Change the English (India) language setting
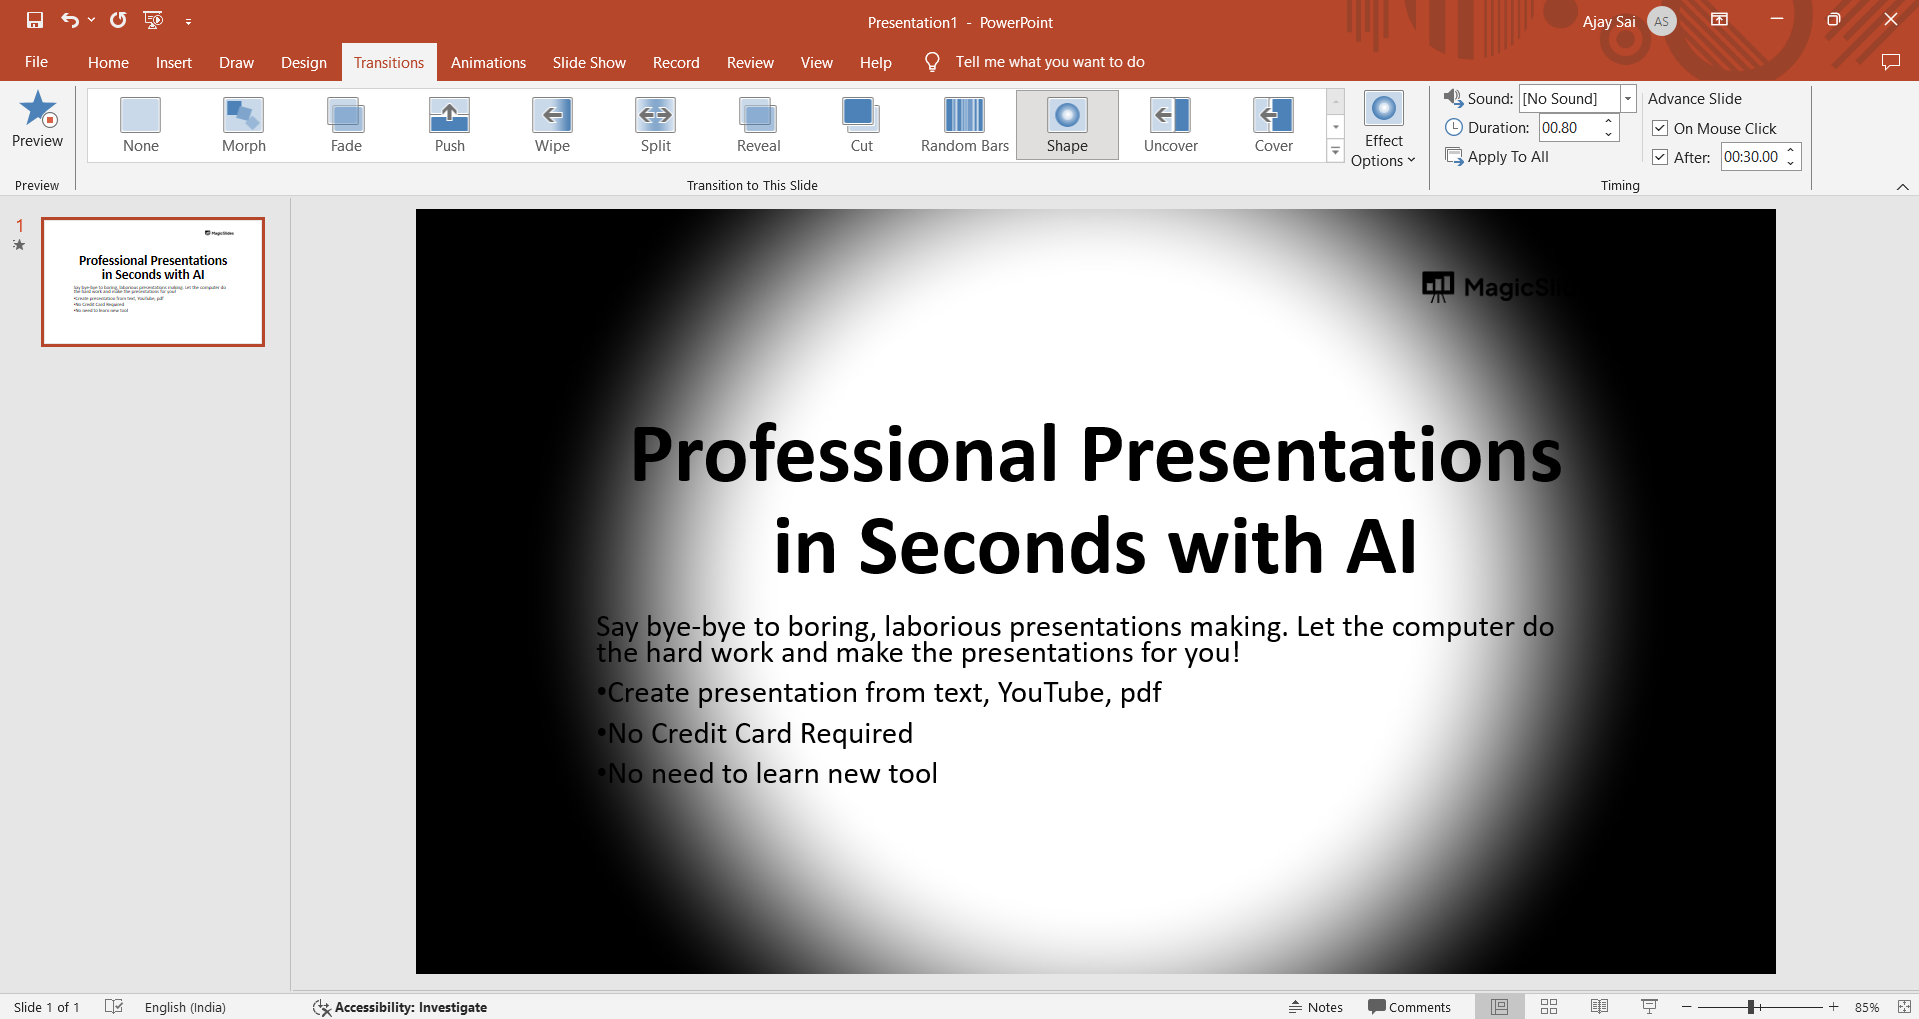The width and height of the screenshot is (1919, 1019). pos(185,1007)
